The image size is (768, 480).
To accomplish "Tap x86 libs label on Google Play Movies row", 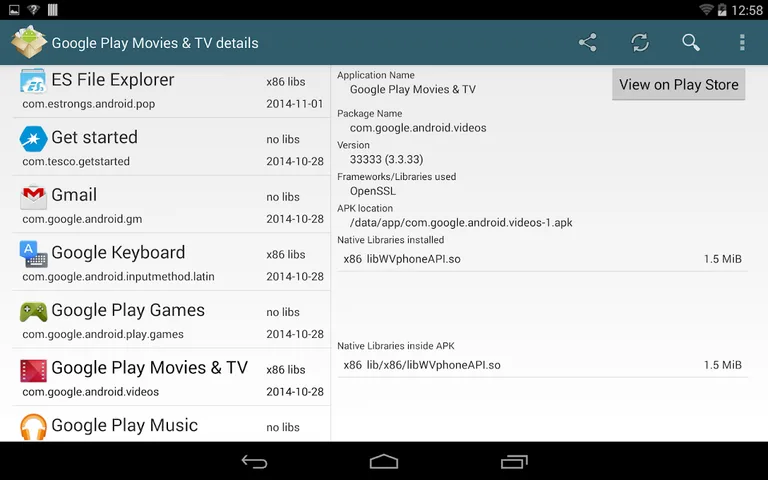I will click(286, 370).
